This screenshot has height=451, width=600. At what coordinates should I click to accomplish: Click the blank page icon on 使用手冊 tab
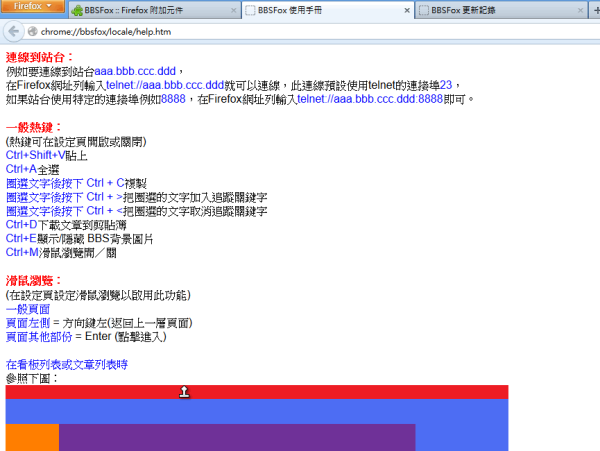(x=250, y=11)
